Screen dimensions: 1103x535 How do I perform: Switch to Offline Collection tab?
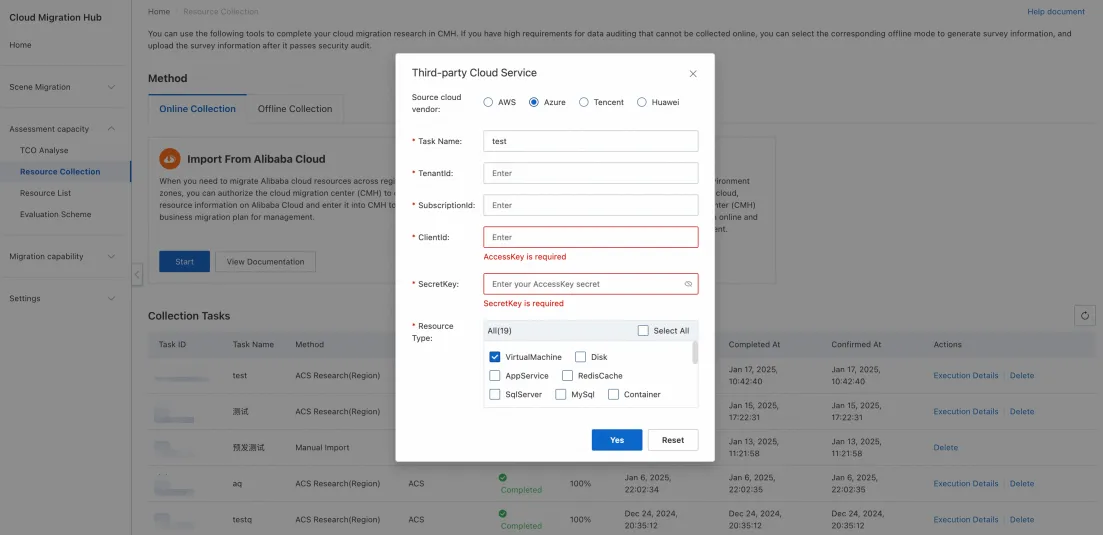coord(295,109)
